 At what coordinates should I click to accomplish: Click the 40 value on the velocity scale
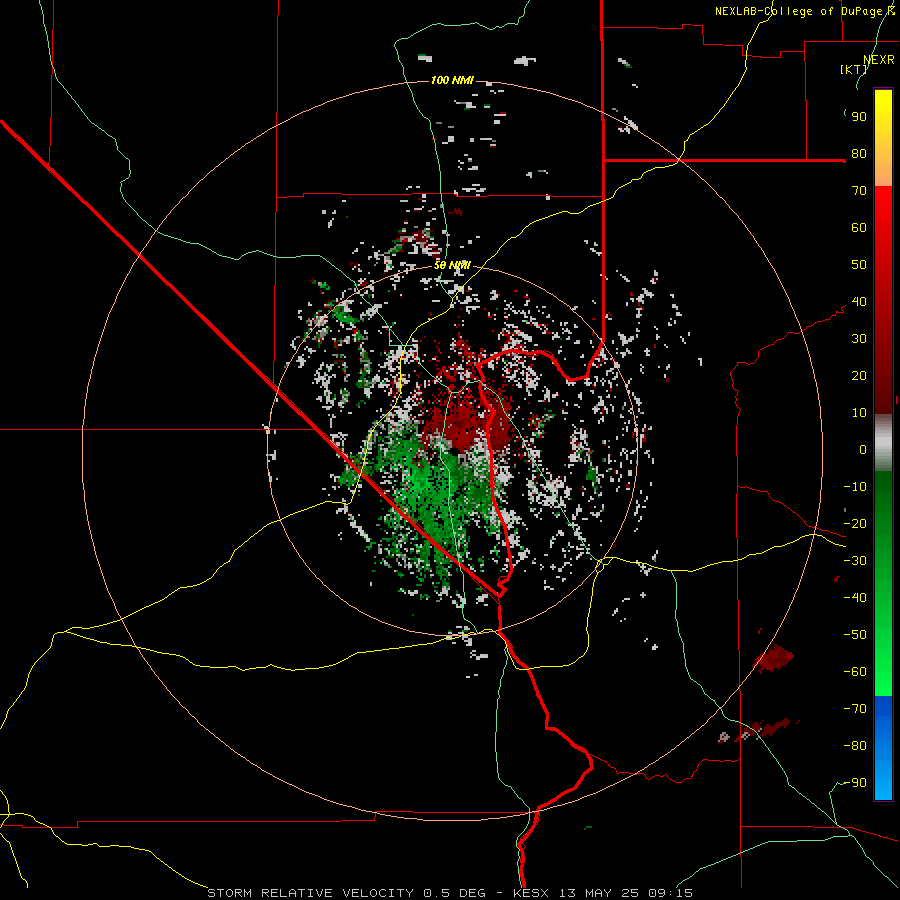click(x=859, y=302)
